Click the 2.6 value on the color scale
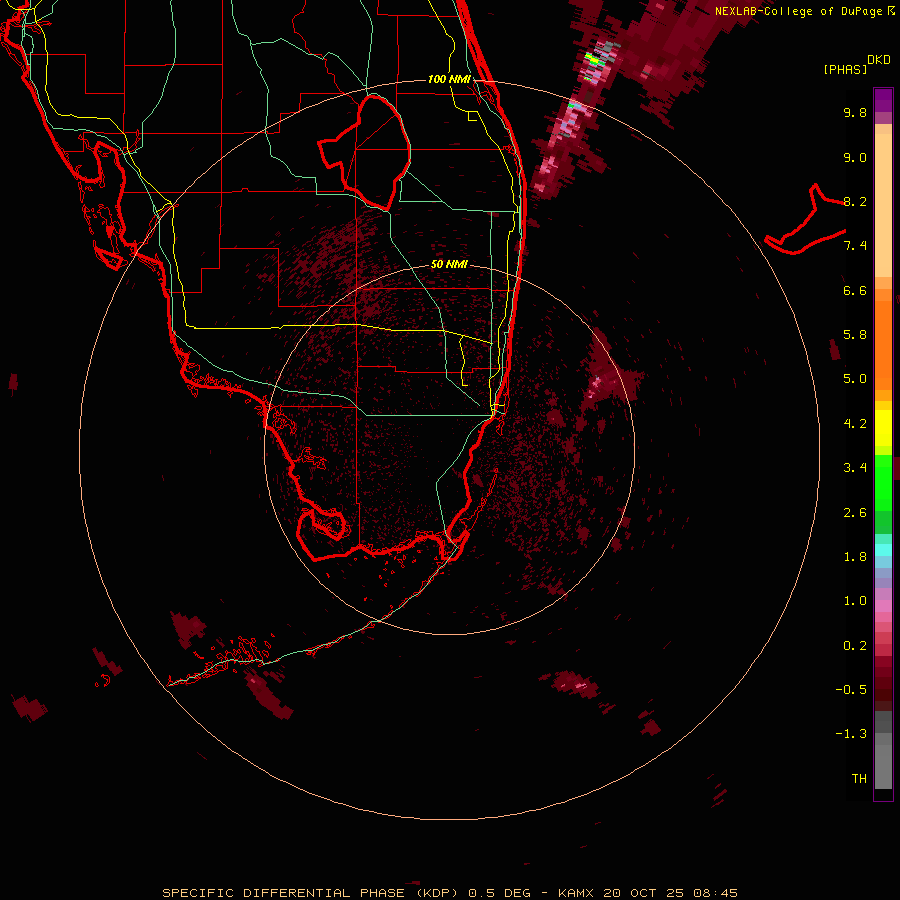The height and width of the screenshot is (900, 900). (x=855, y=513)
